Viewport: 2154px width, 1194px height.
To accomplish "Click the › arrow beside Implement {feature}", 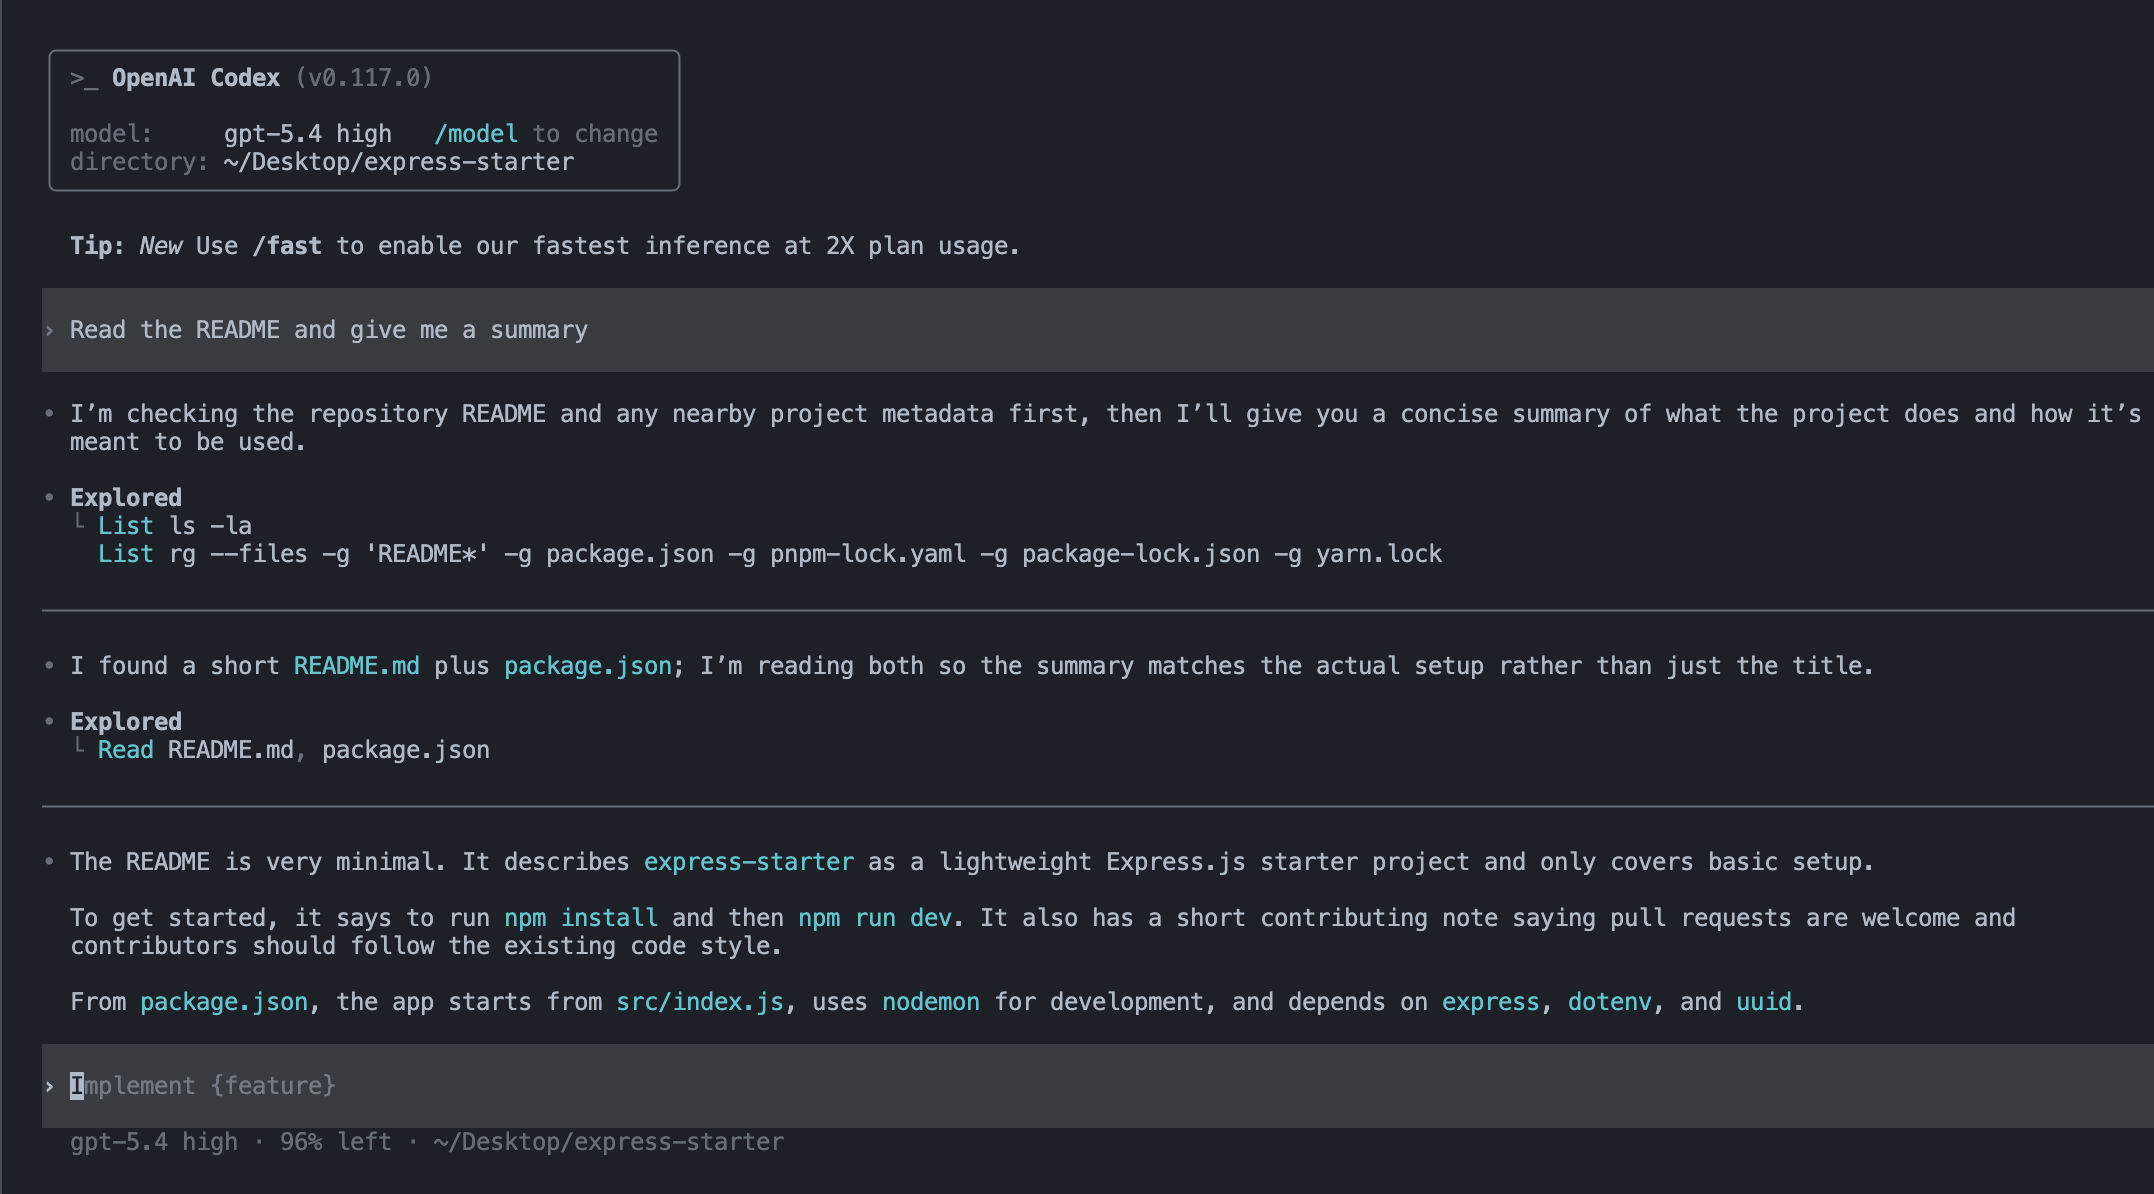I will pyautogui.click(x=47, y=1085).
